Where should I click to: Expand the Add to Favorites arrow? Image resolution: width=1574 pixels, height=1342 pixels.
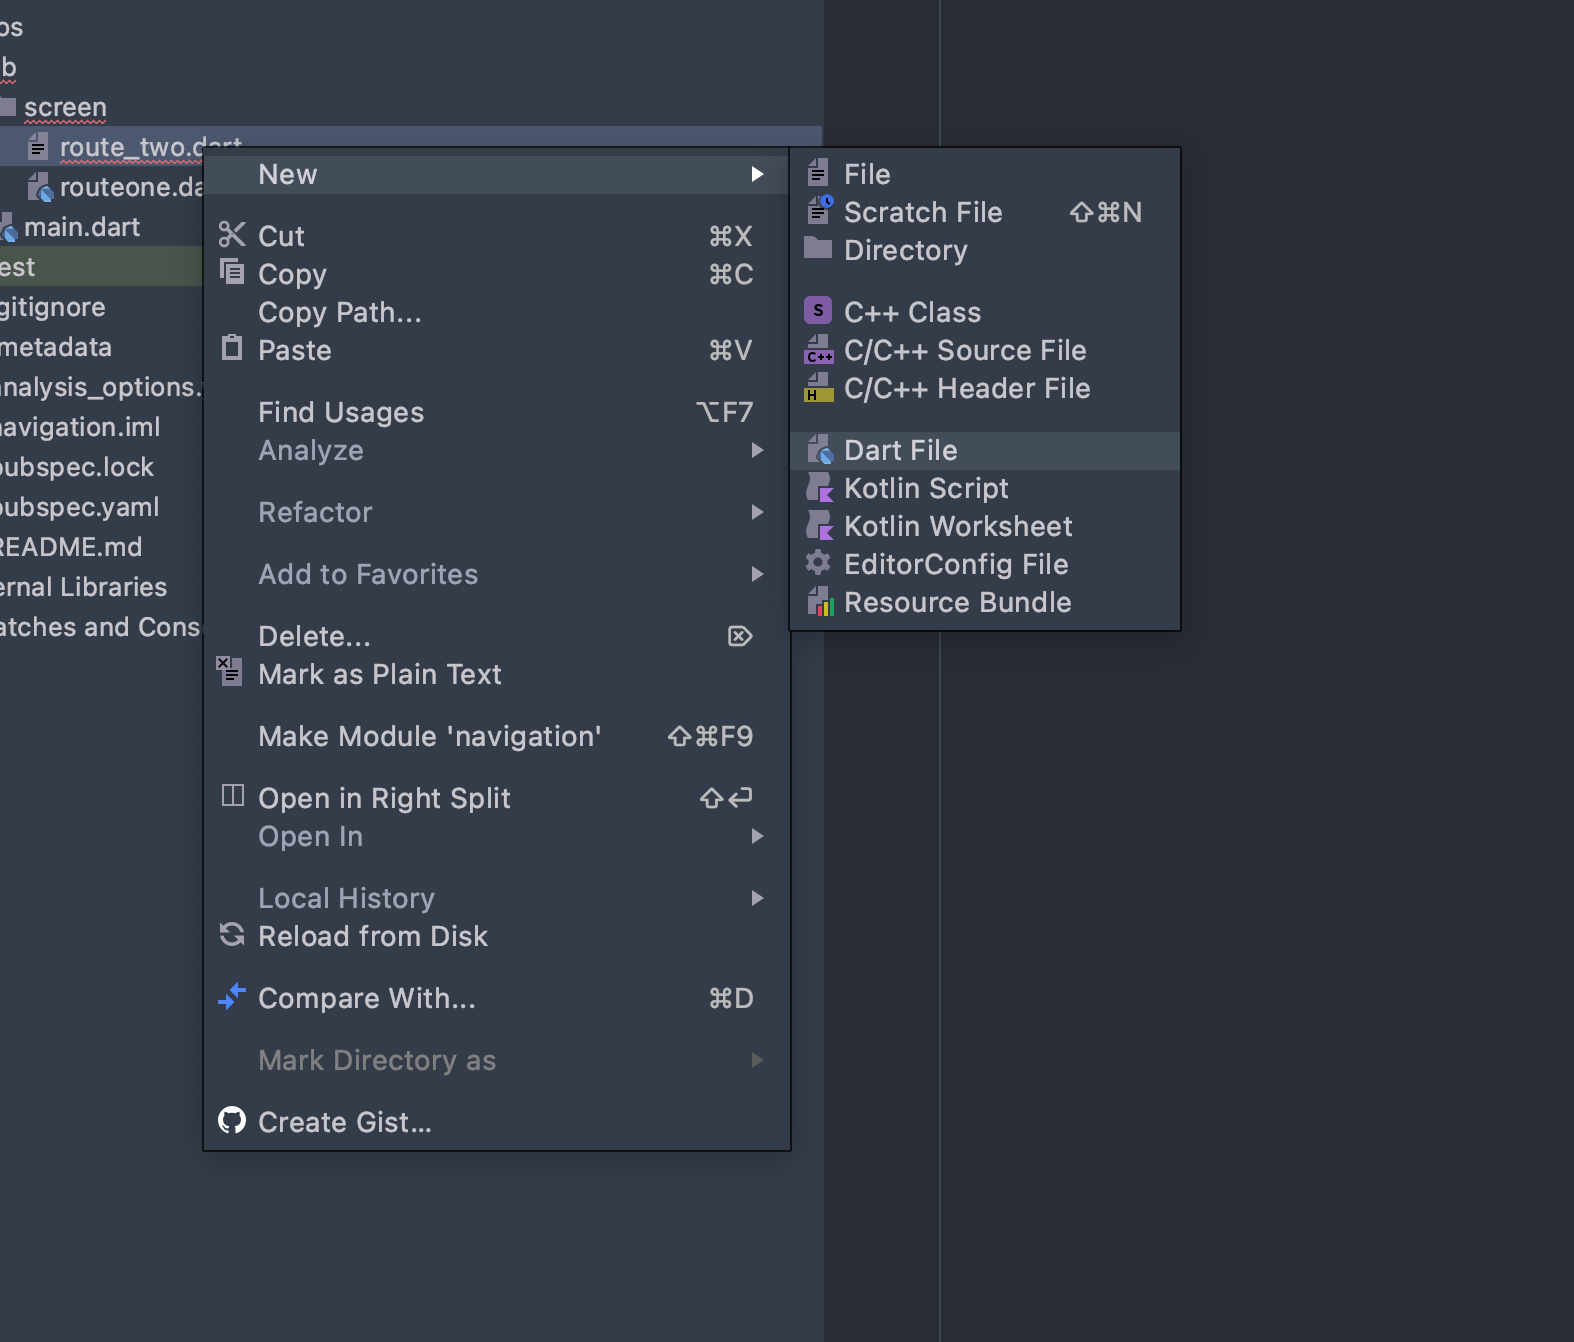757,574
